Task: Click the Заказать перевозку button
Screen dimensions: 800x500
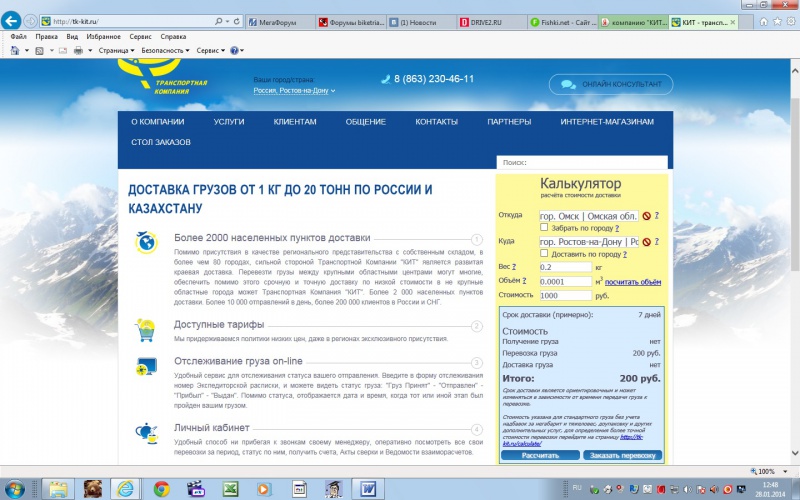Action: (x=622, y=455)
